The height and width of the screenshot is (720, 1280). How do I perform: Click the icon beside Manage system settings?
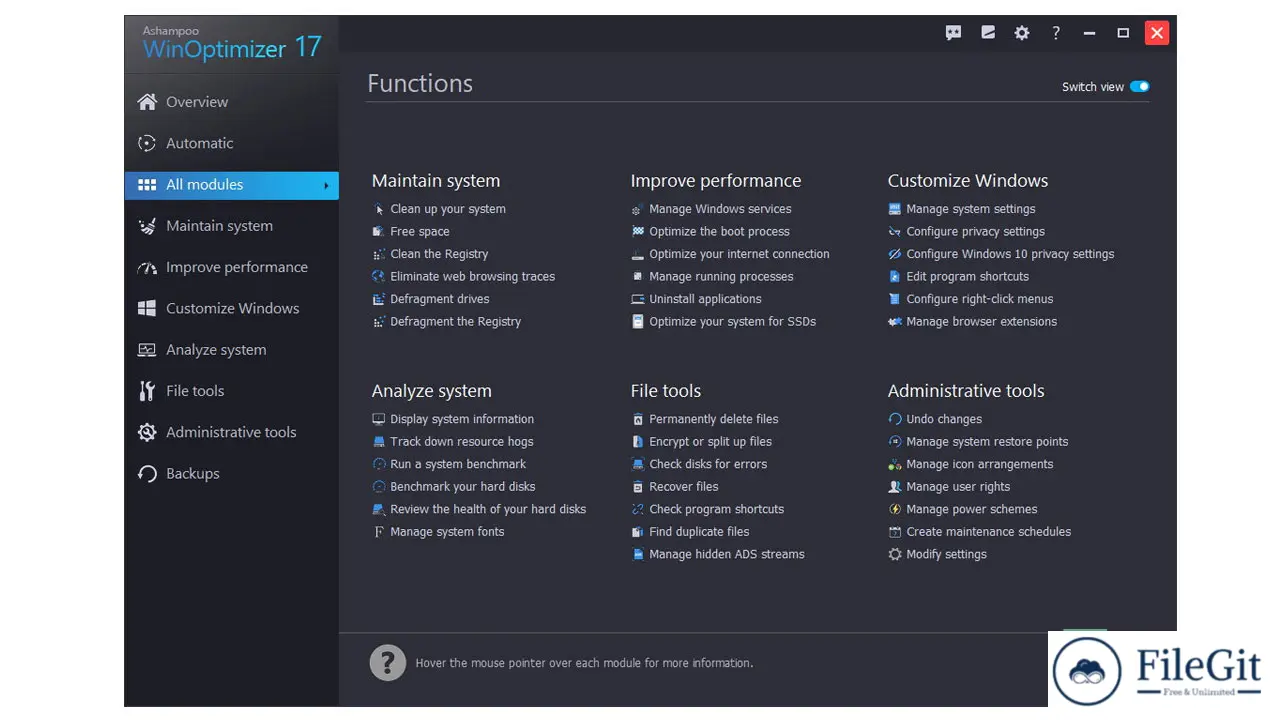895,209
